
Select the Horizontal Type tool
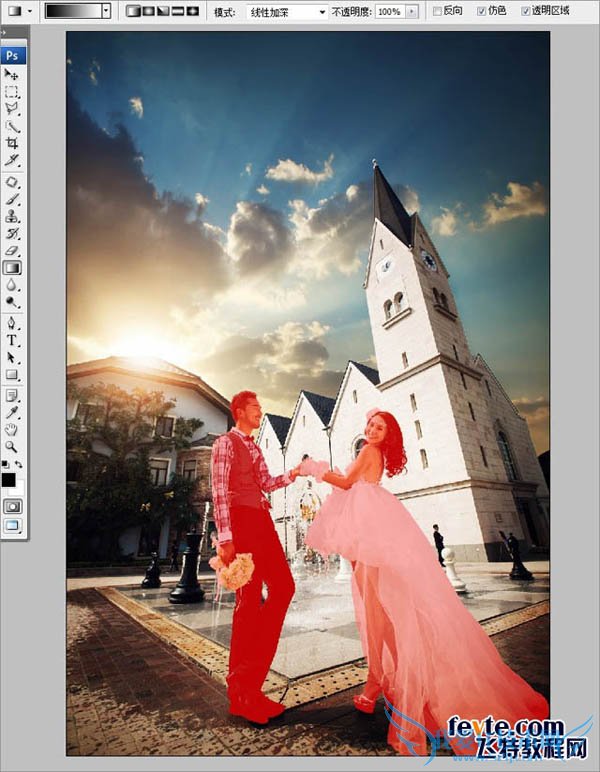click(x=12, y=340)
